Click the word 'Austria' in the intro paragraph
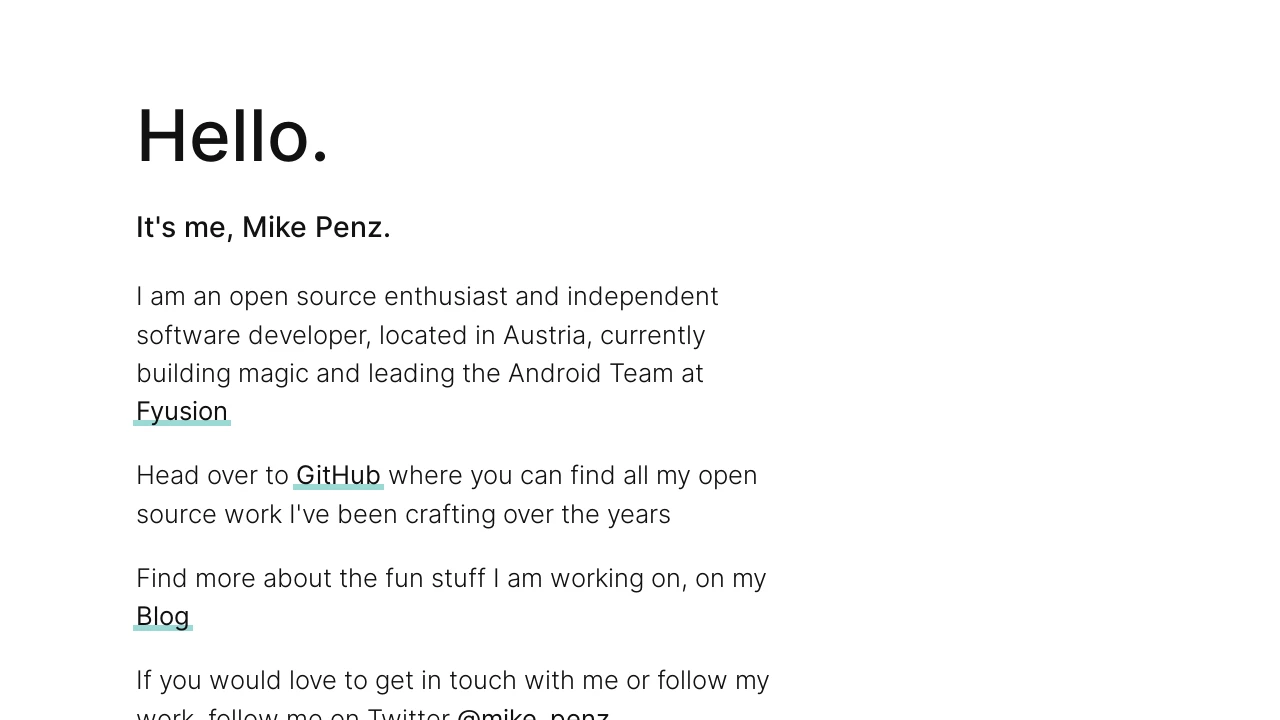 pos(547,335)
